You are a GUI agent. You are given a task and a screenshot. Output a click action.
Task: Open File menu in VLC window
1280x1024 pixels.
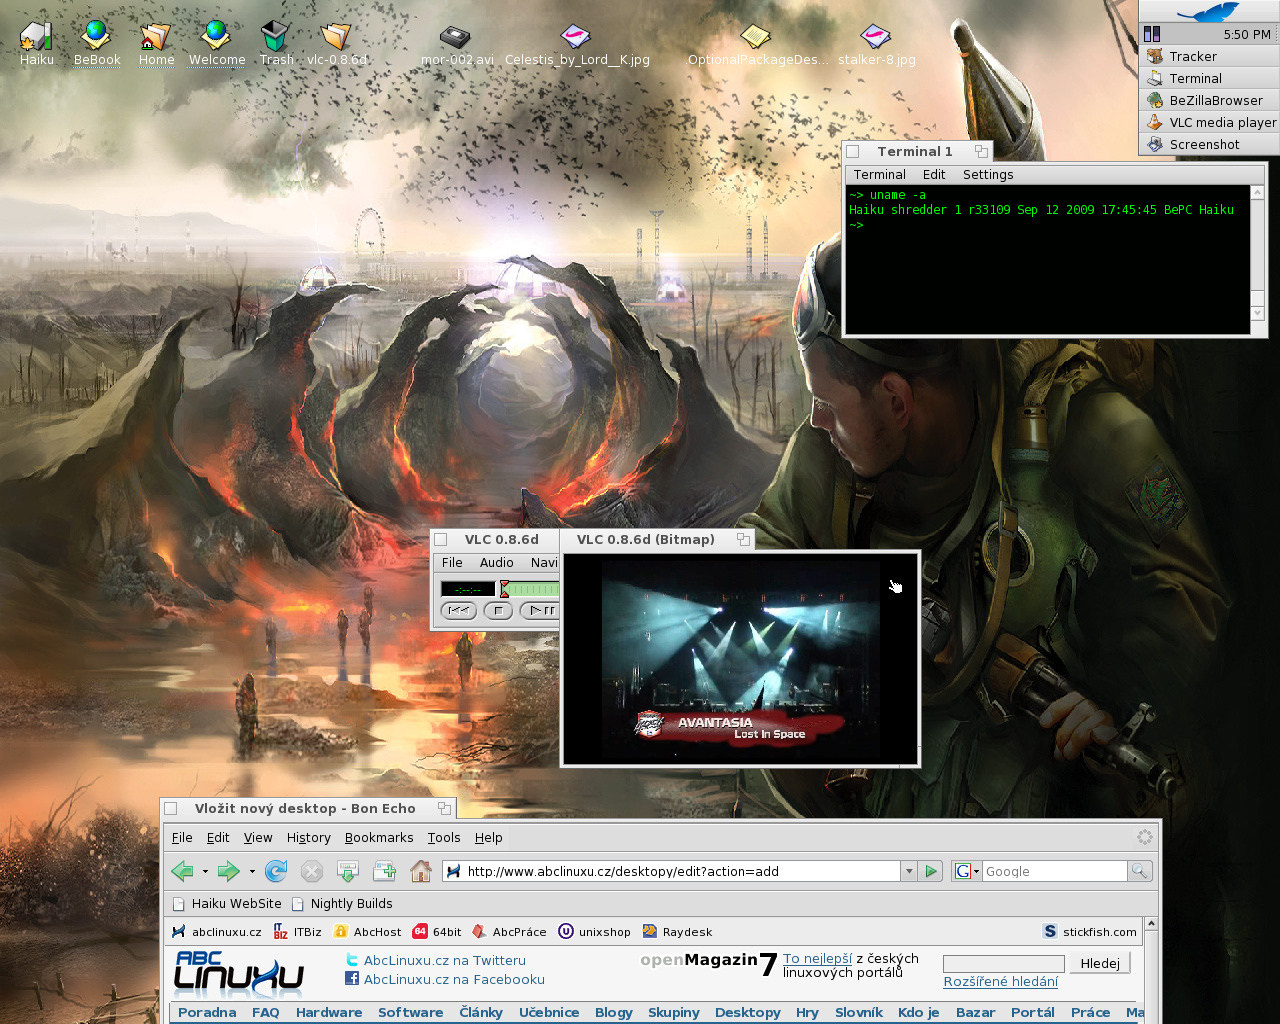coord(452,562)
